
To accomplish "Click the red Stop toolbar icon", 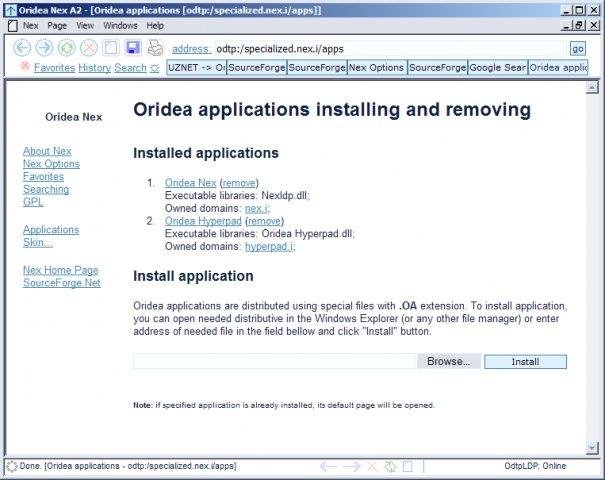I will pos(89,48).
